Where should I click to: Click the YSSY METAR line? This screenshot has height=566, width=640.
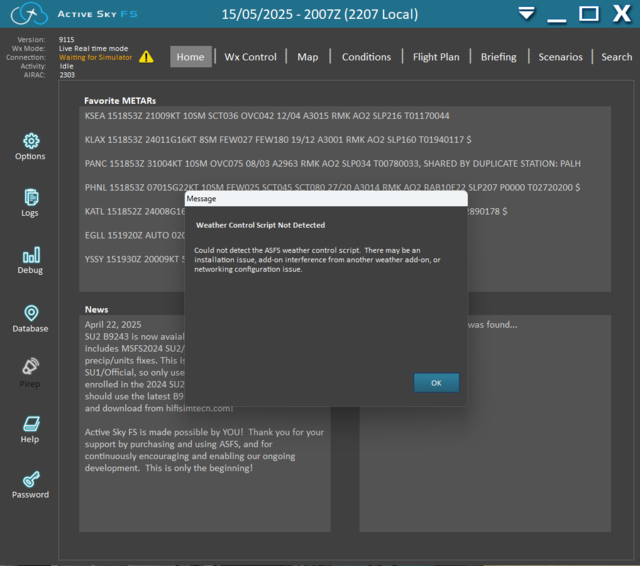tap(135, 259)
